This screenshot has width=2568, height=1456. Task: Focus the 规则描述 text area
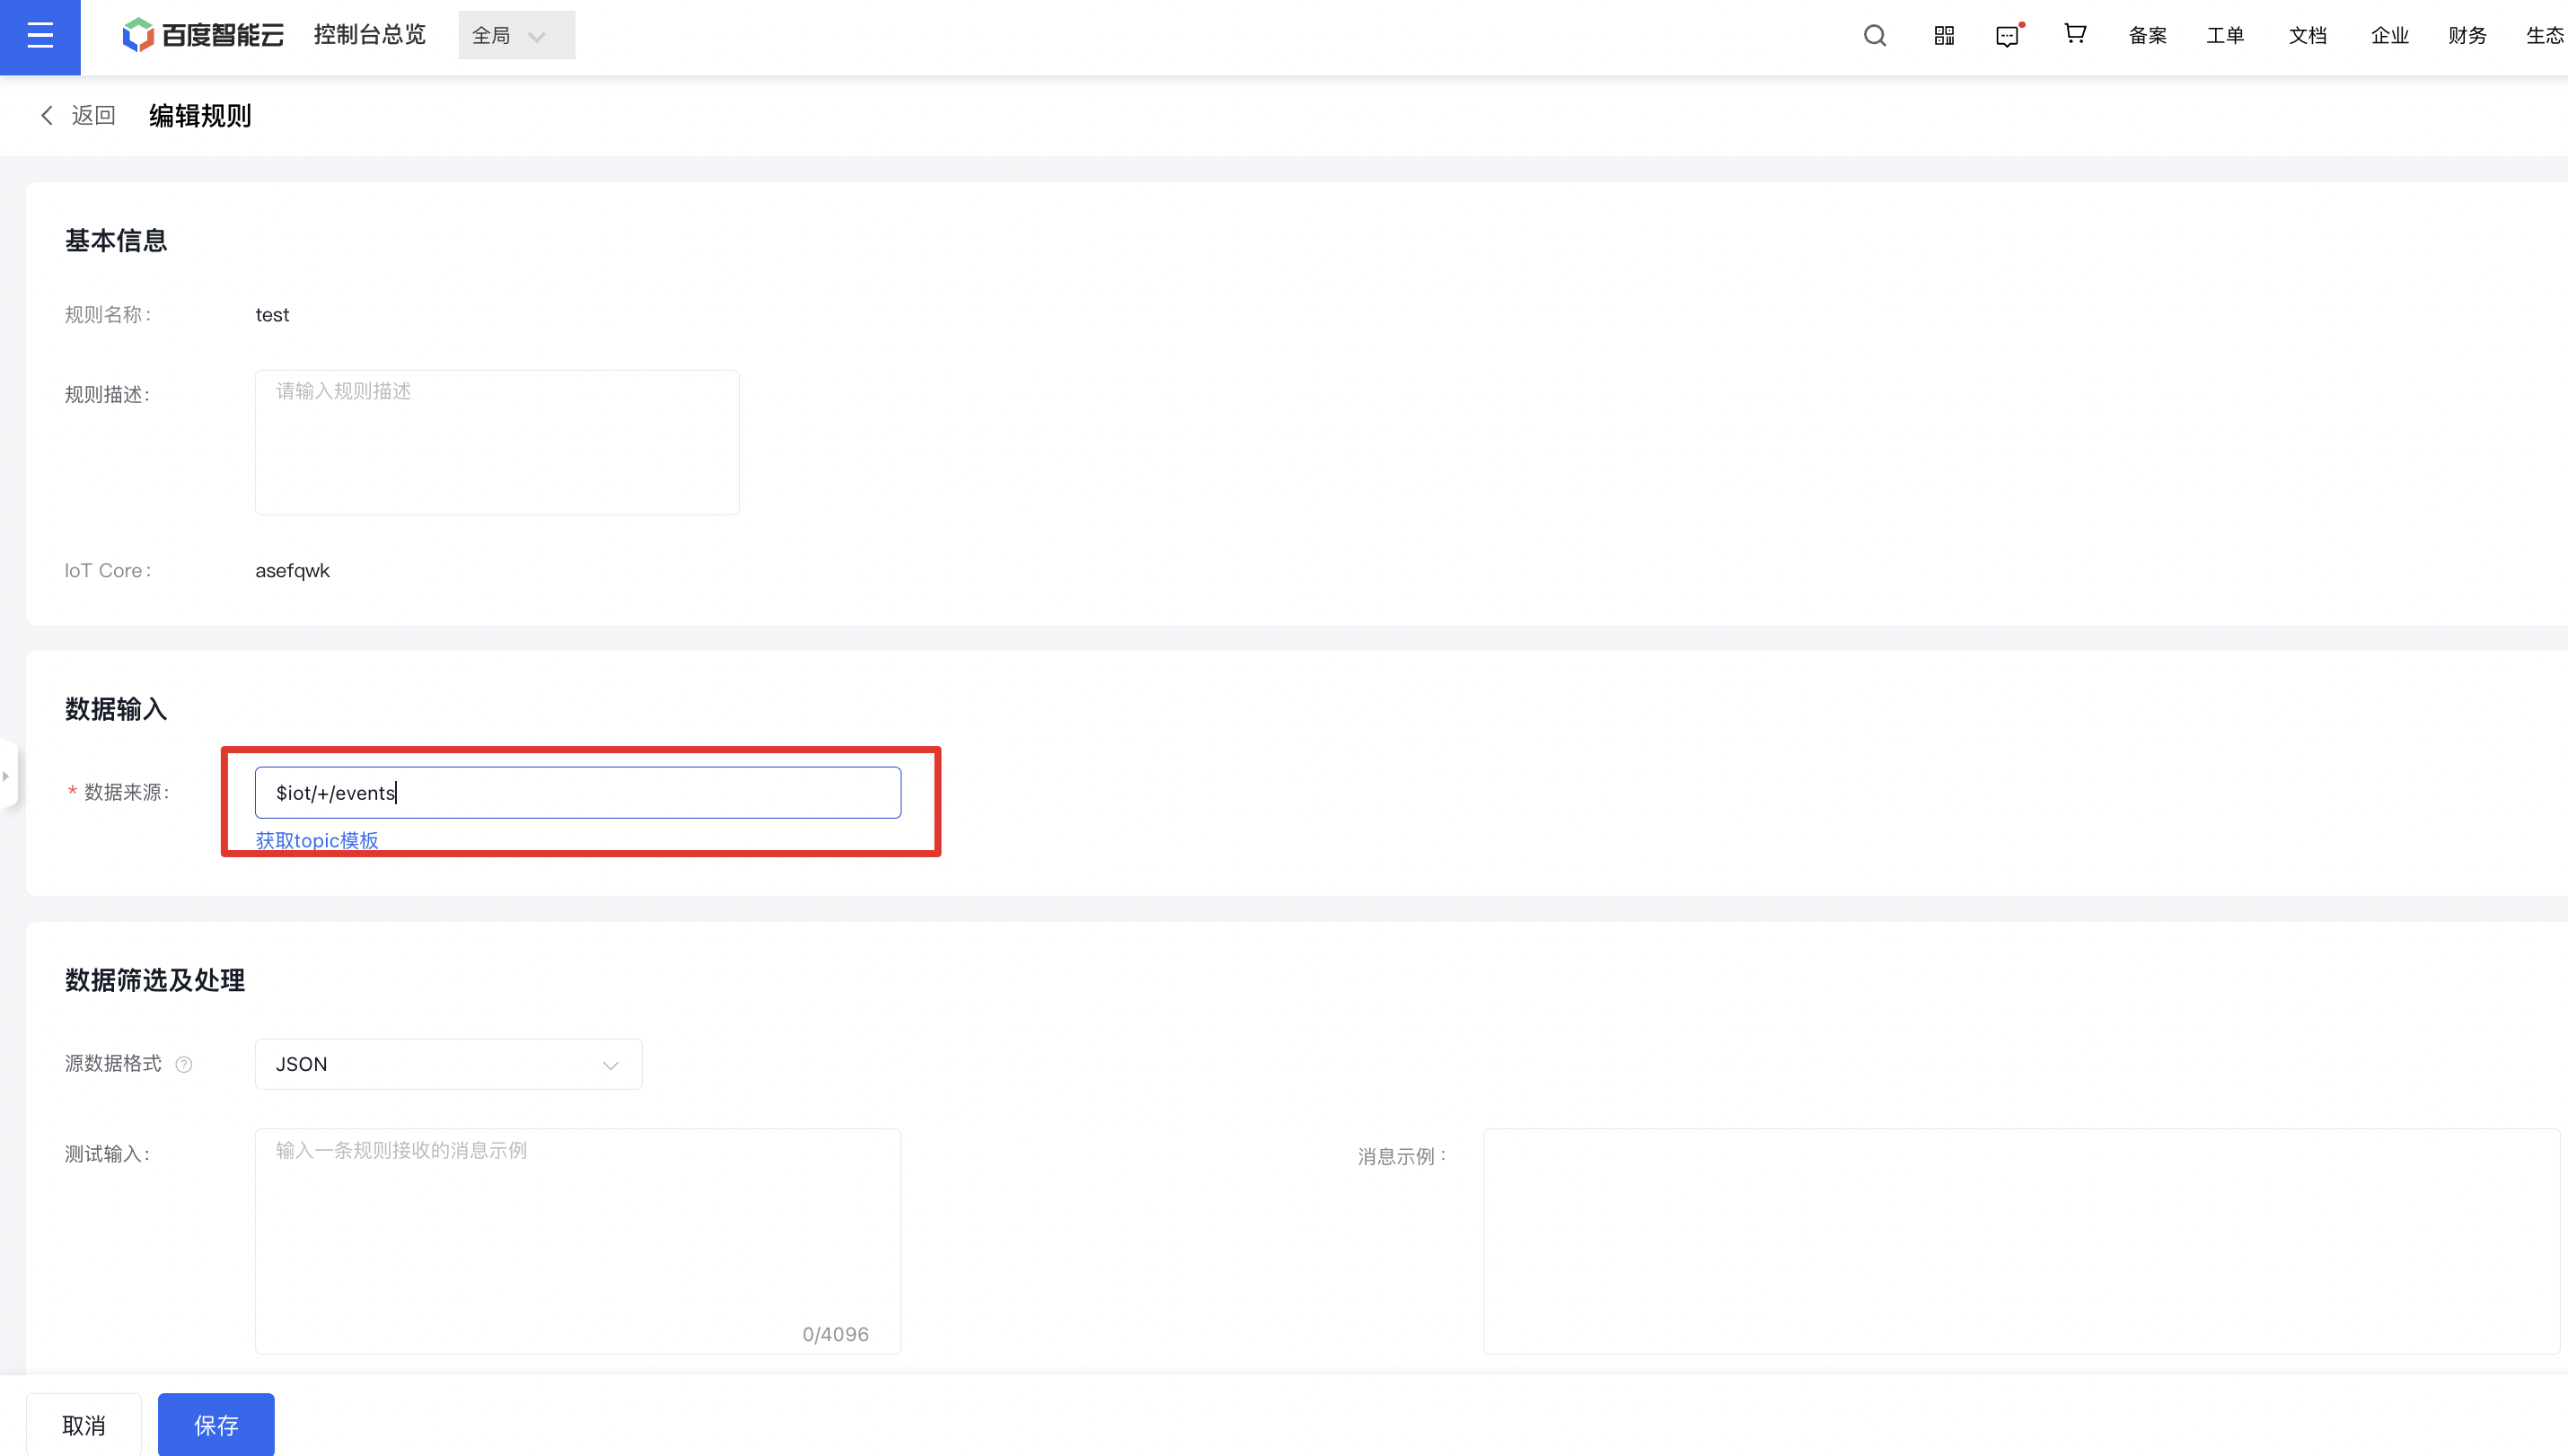tap(497, 442)
